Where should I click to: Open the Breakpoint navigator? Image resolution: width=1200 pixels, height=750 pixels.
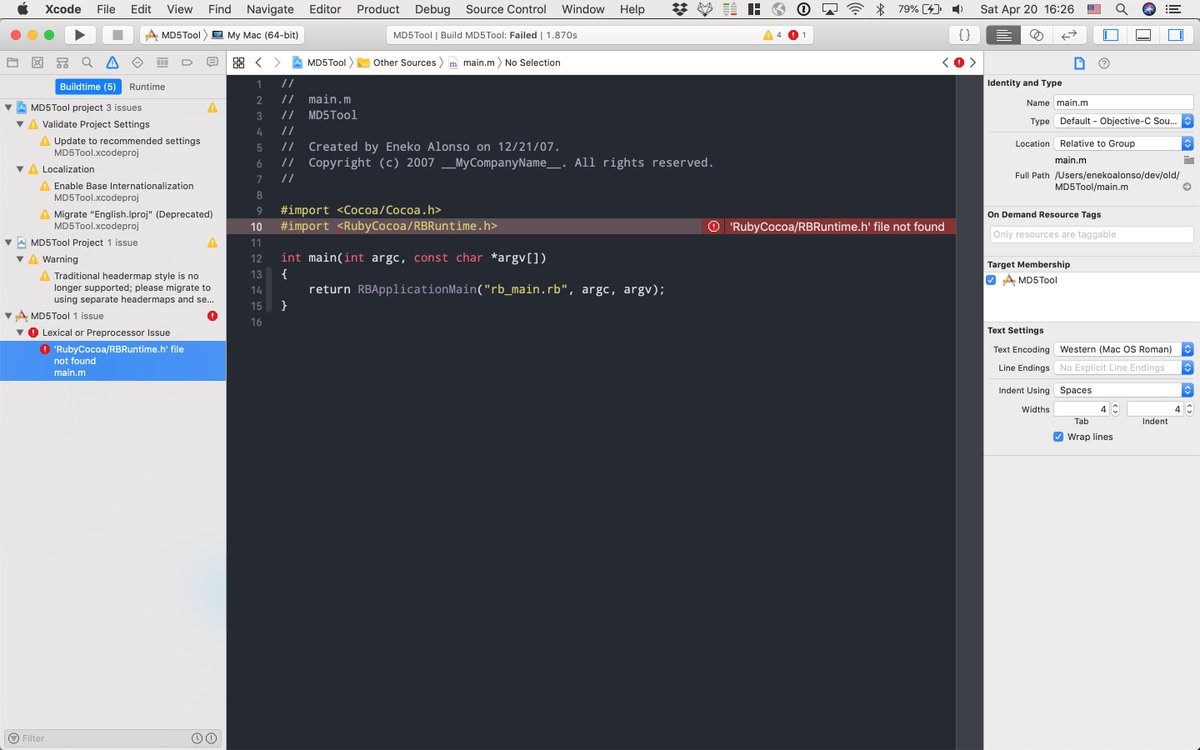pos(187,62)
